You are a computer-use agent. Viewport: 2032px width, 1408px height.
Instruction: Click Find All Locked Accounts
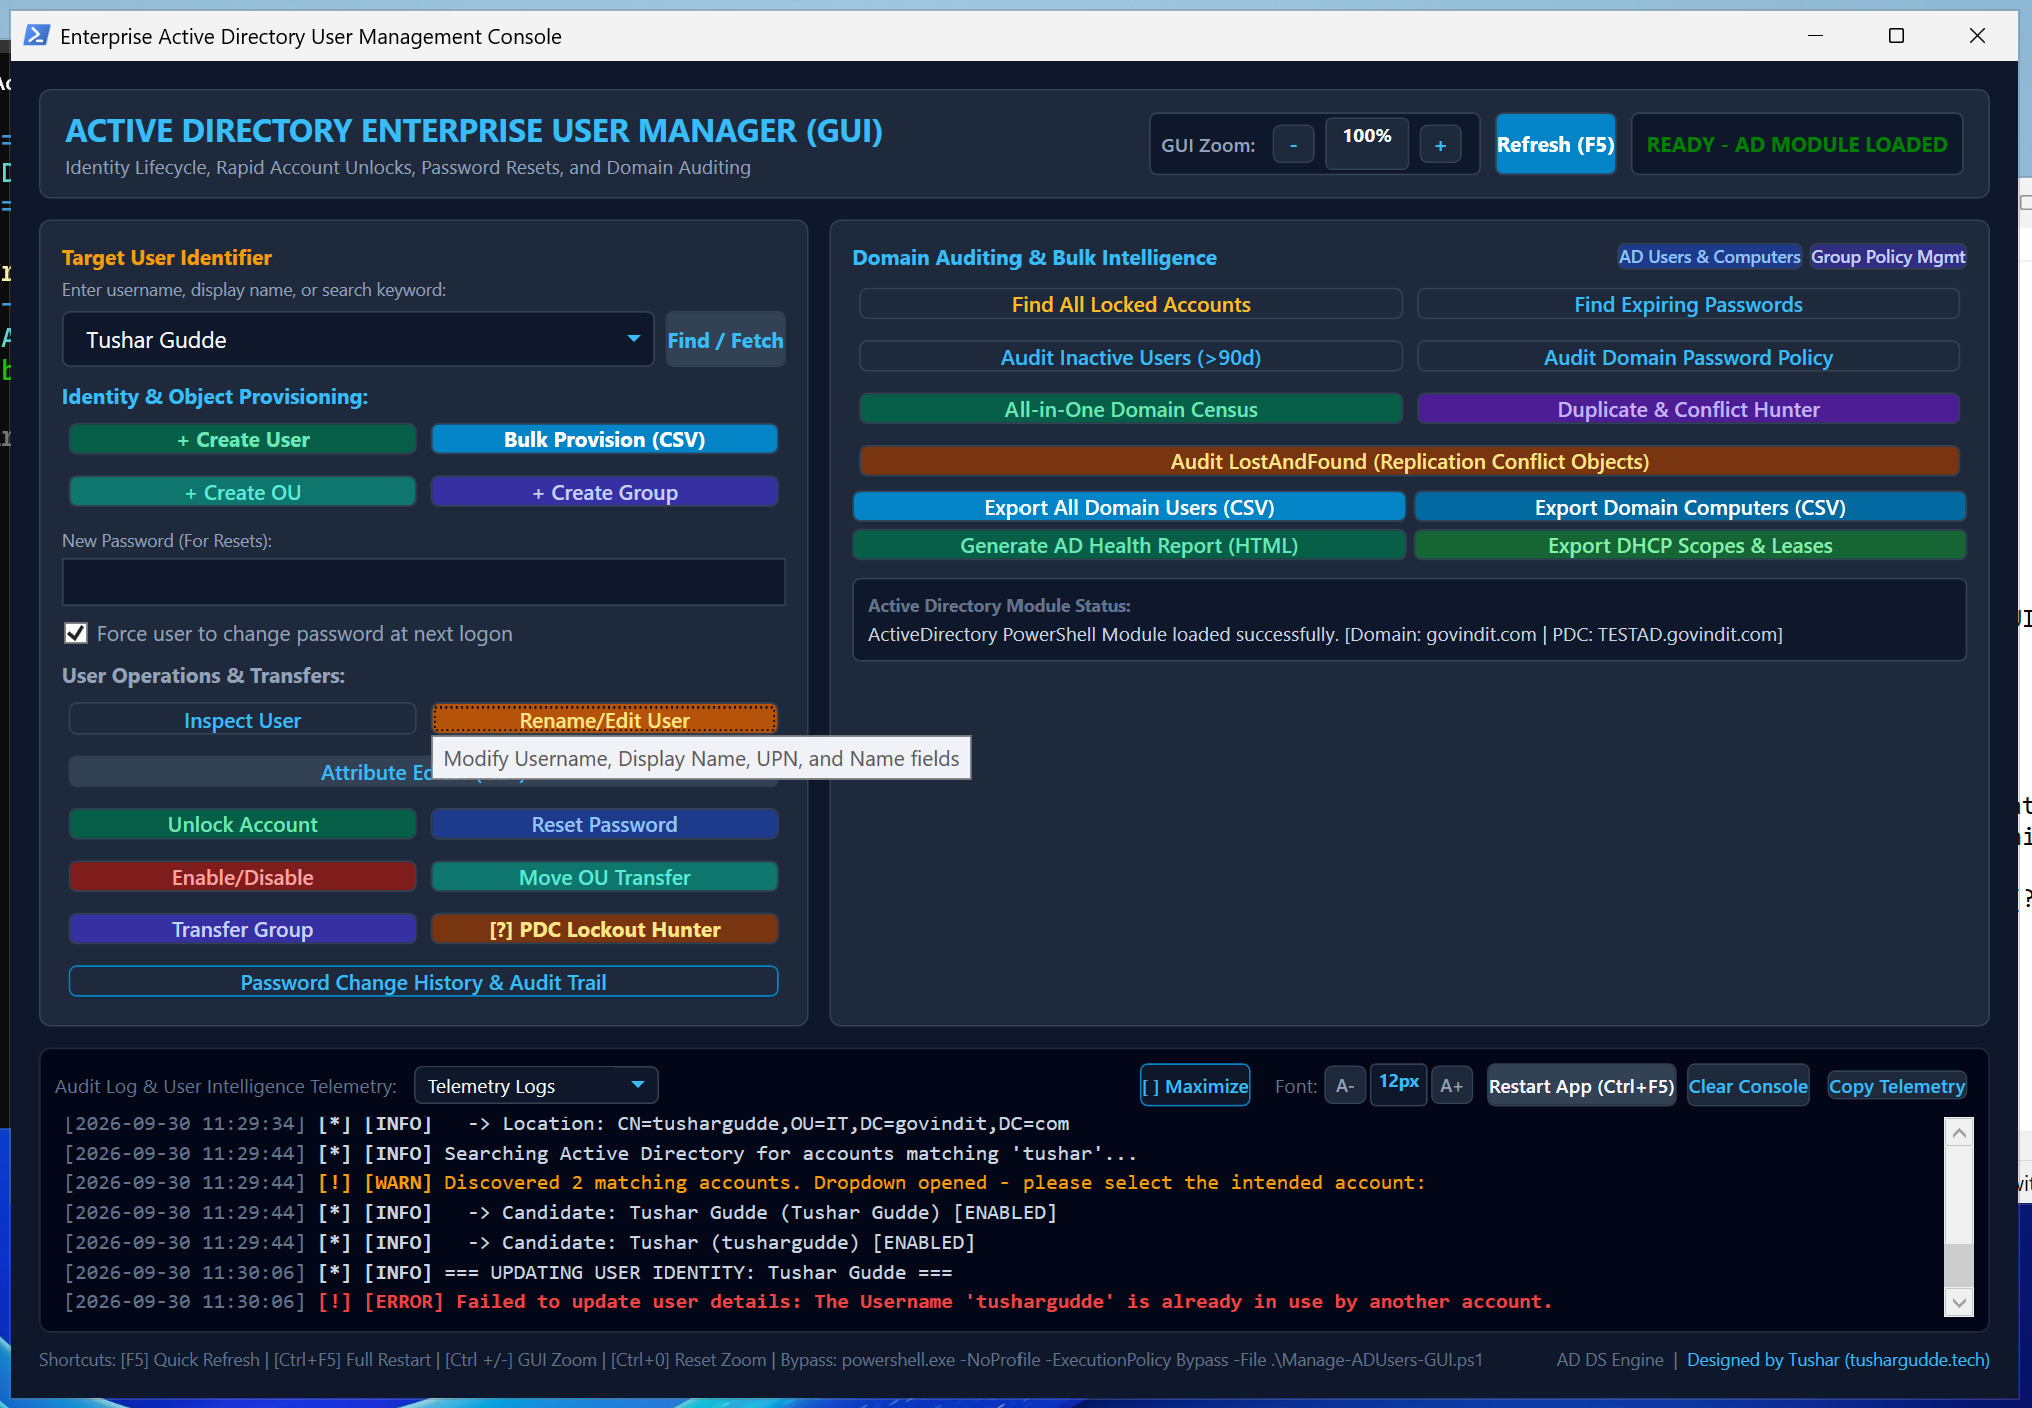pyautogui.click(x=1131, y=304)
